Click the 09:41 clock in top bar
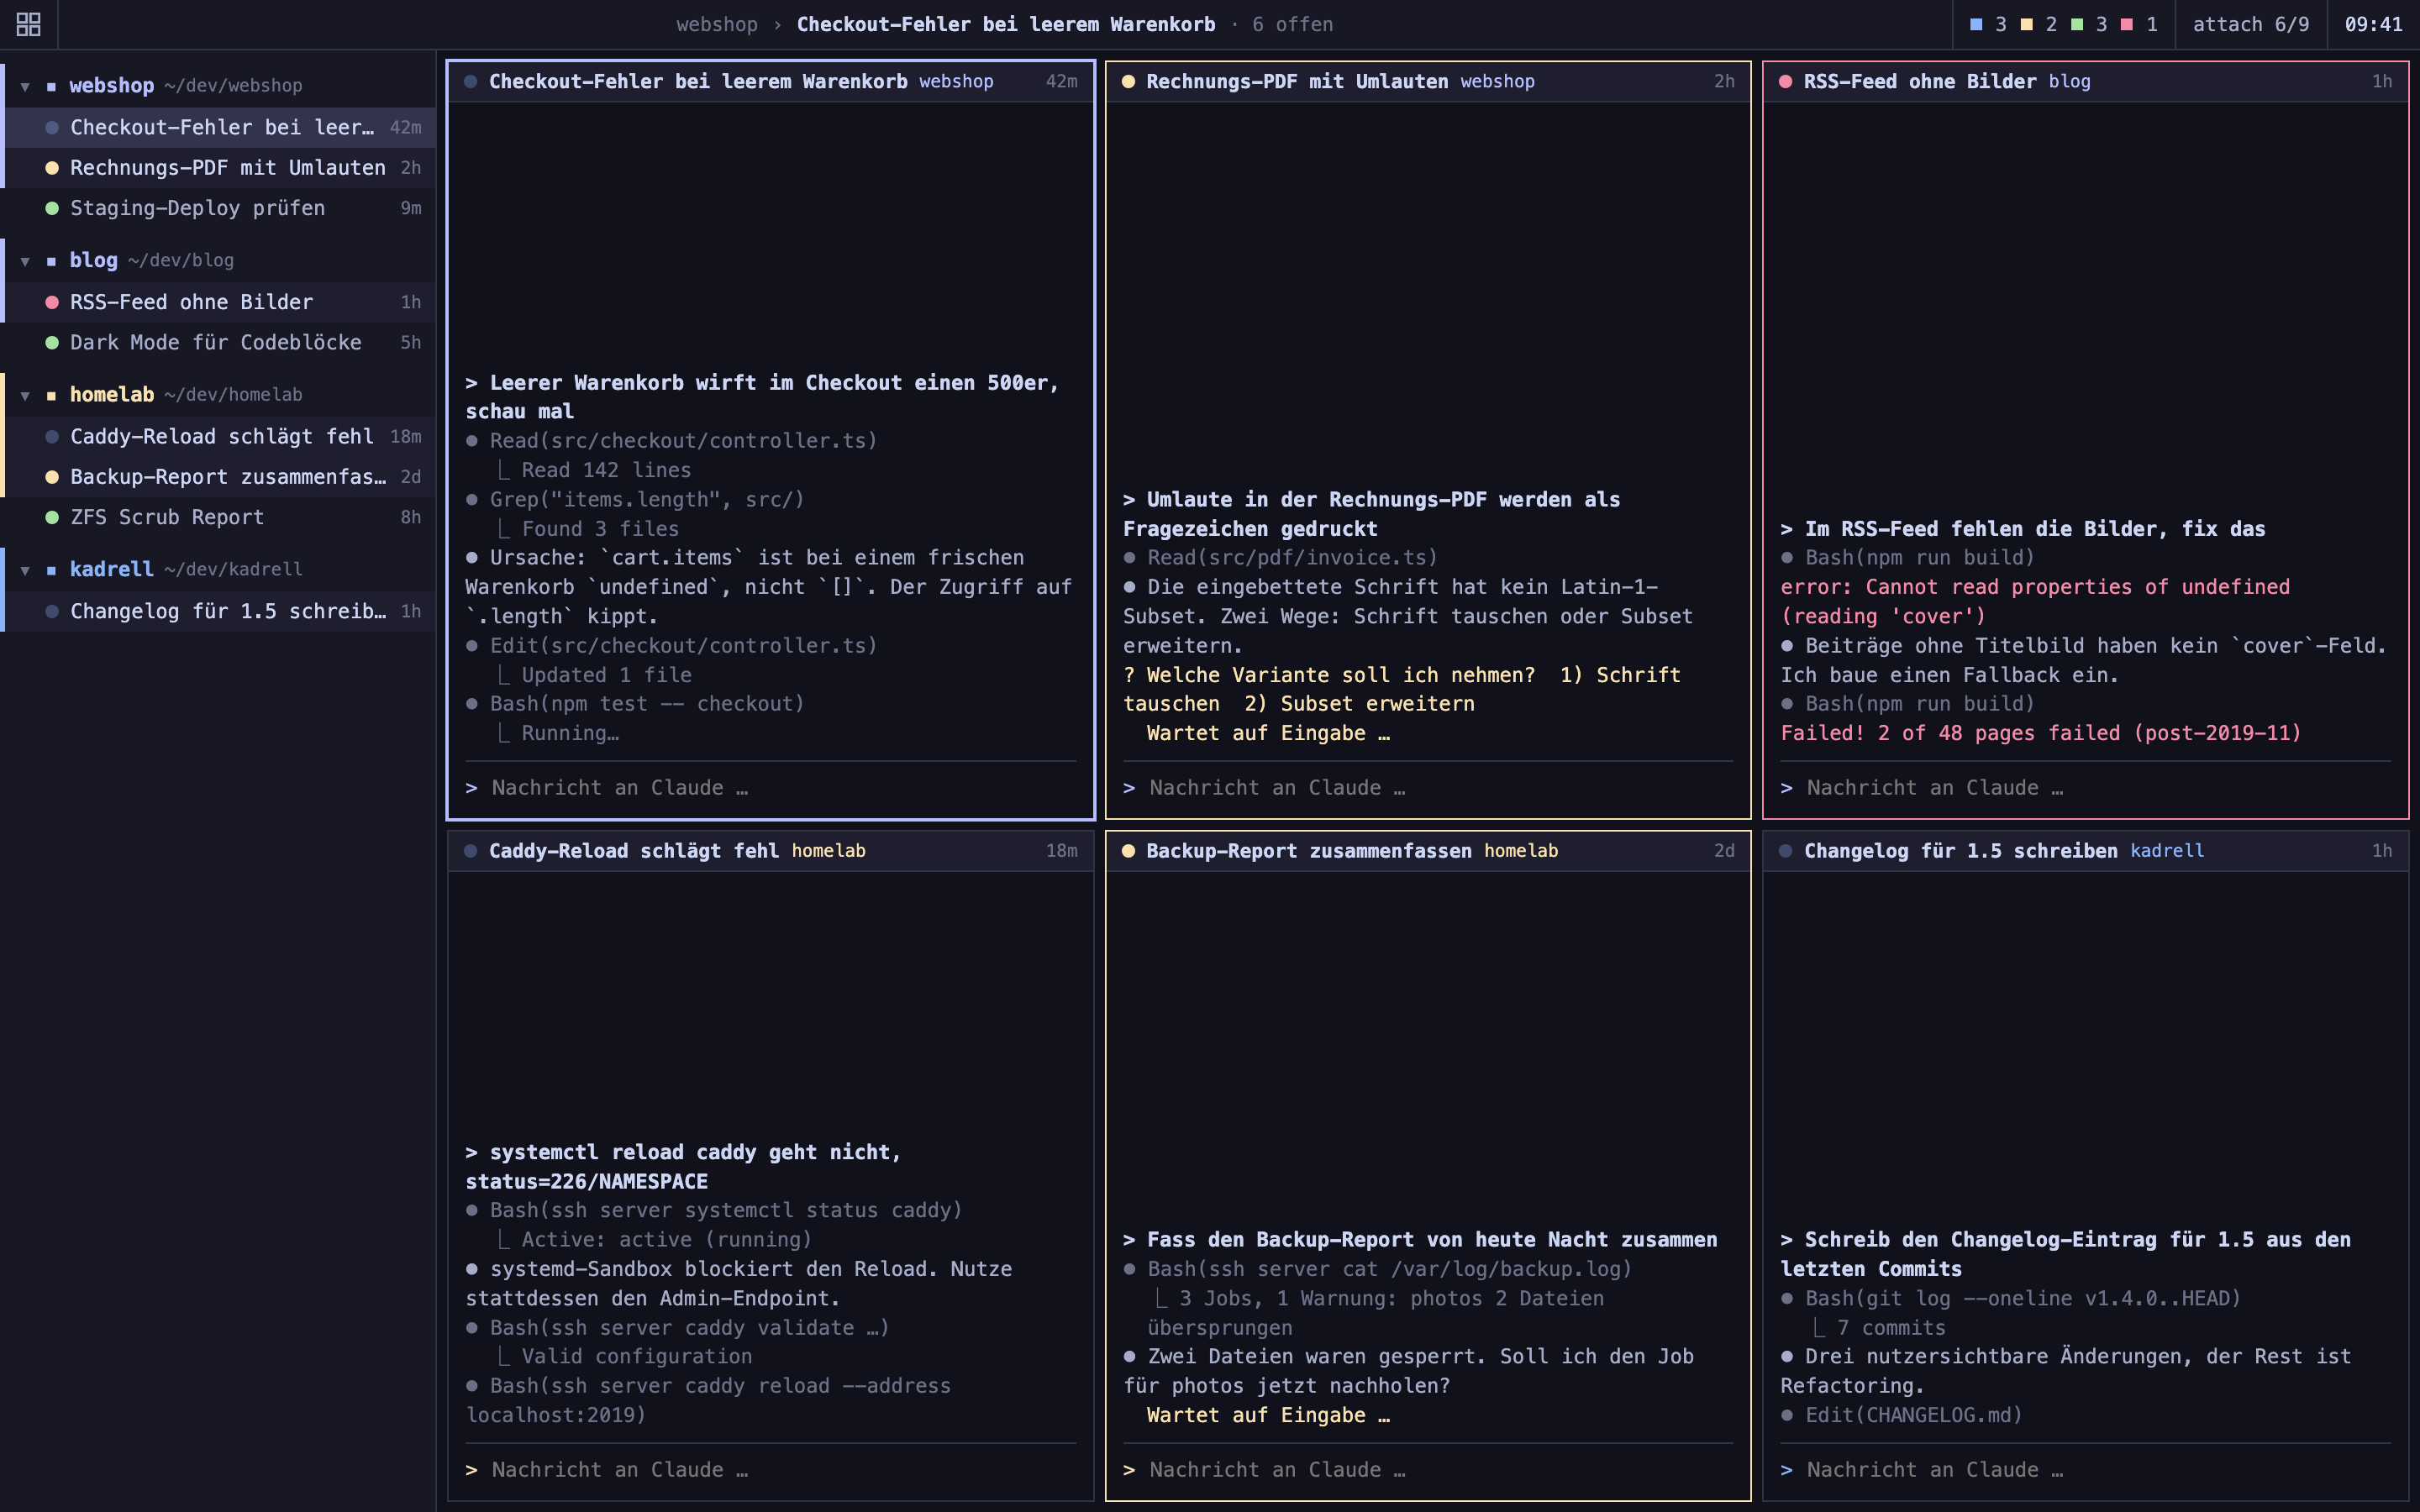This screenshot has height=1512, width=2420. click(x=2373, y=24)
